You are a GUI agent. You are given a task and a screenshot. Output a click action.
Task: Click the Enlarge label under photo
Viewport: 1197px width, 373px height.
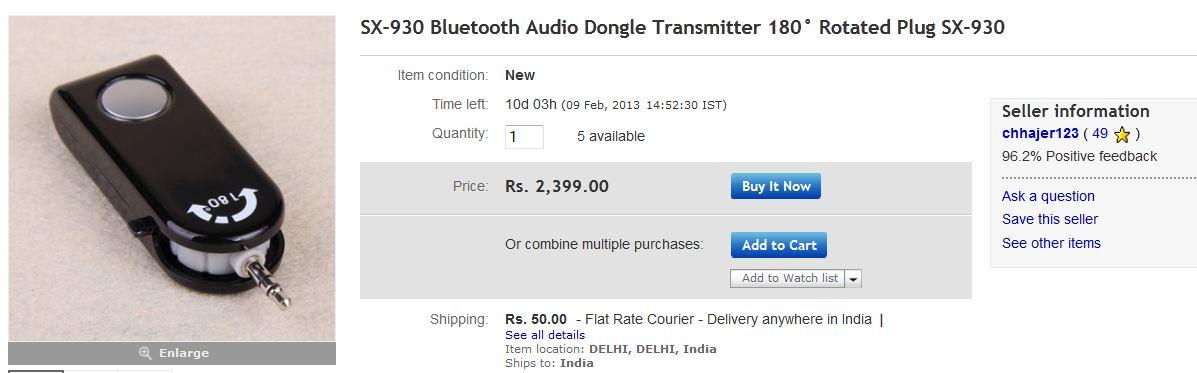point(183,353)
